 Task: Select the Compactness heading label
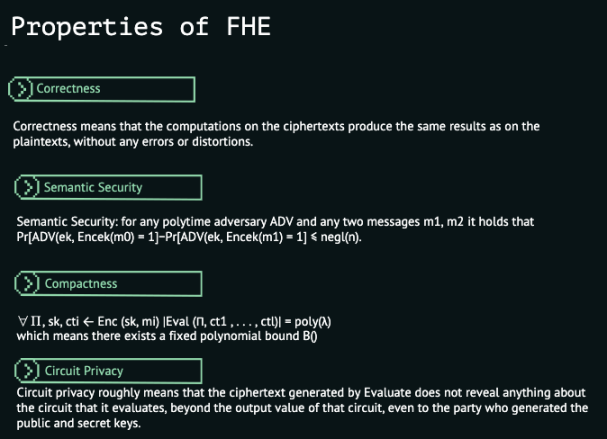point(81,284)
